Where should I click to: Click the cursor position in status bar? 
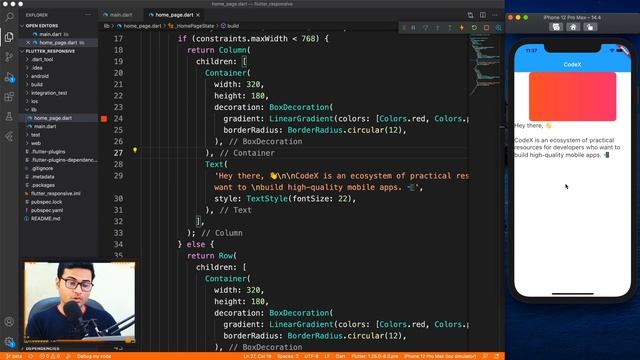257,356
